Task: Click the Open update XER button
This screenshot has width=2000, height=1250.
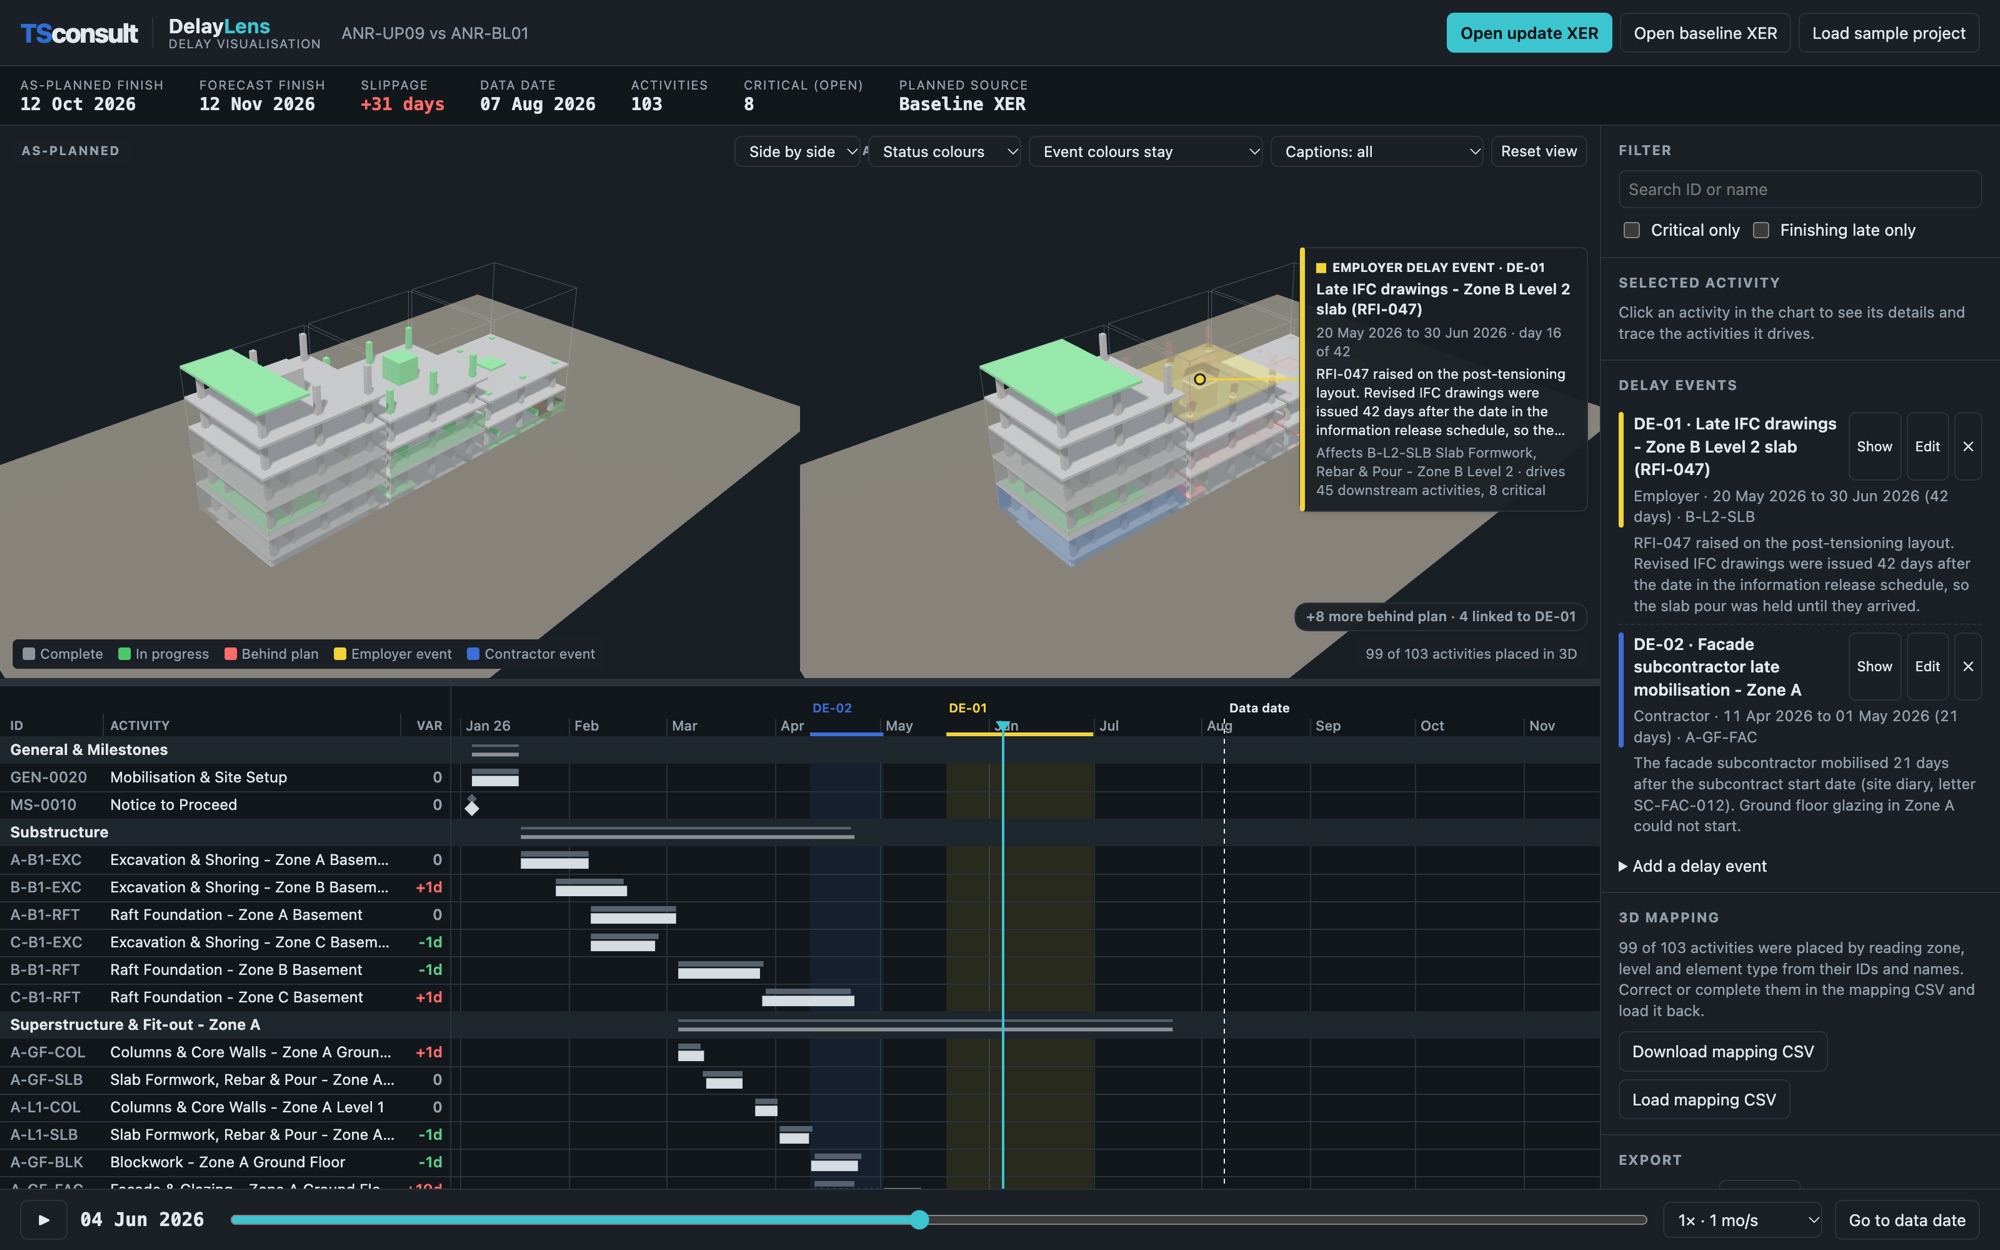Action: click(x=1529, y=33)
